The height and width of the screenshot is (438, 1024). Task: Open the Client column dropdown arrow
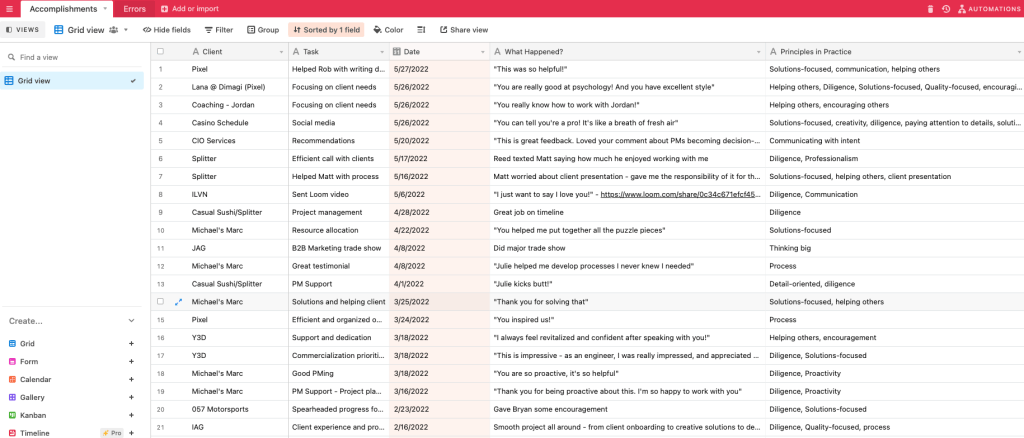280,51
